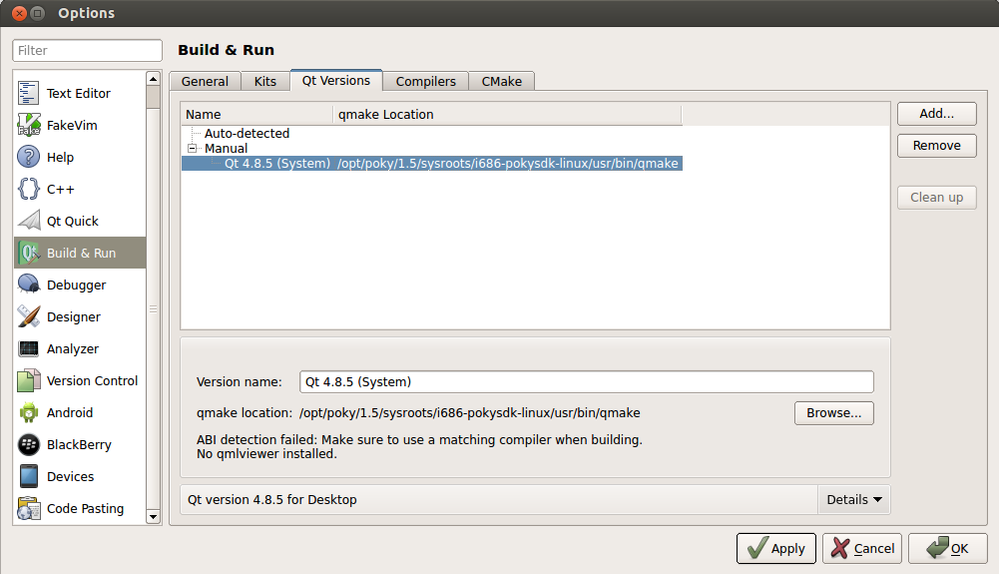This screenshot has height=574, width=999.
Task: Select the BlackBerry logo icon
Action: click(x=29, y=445)
